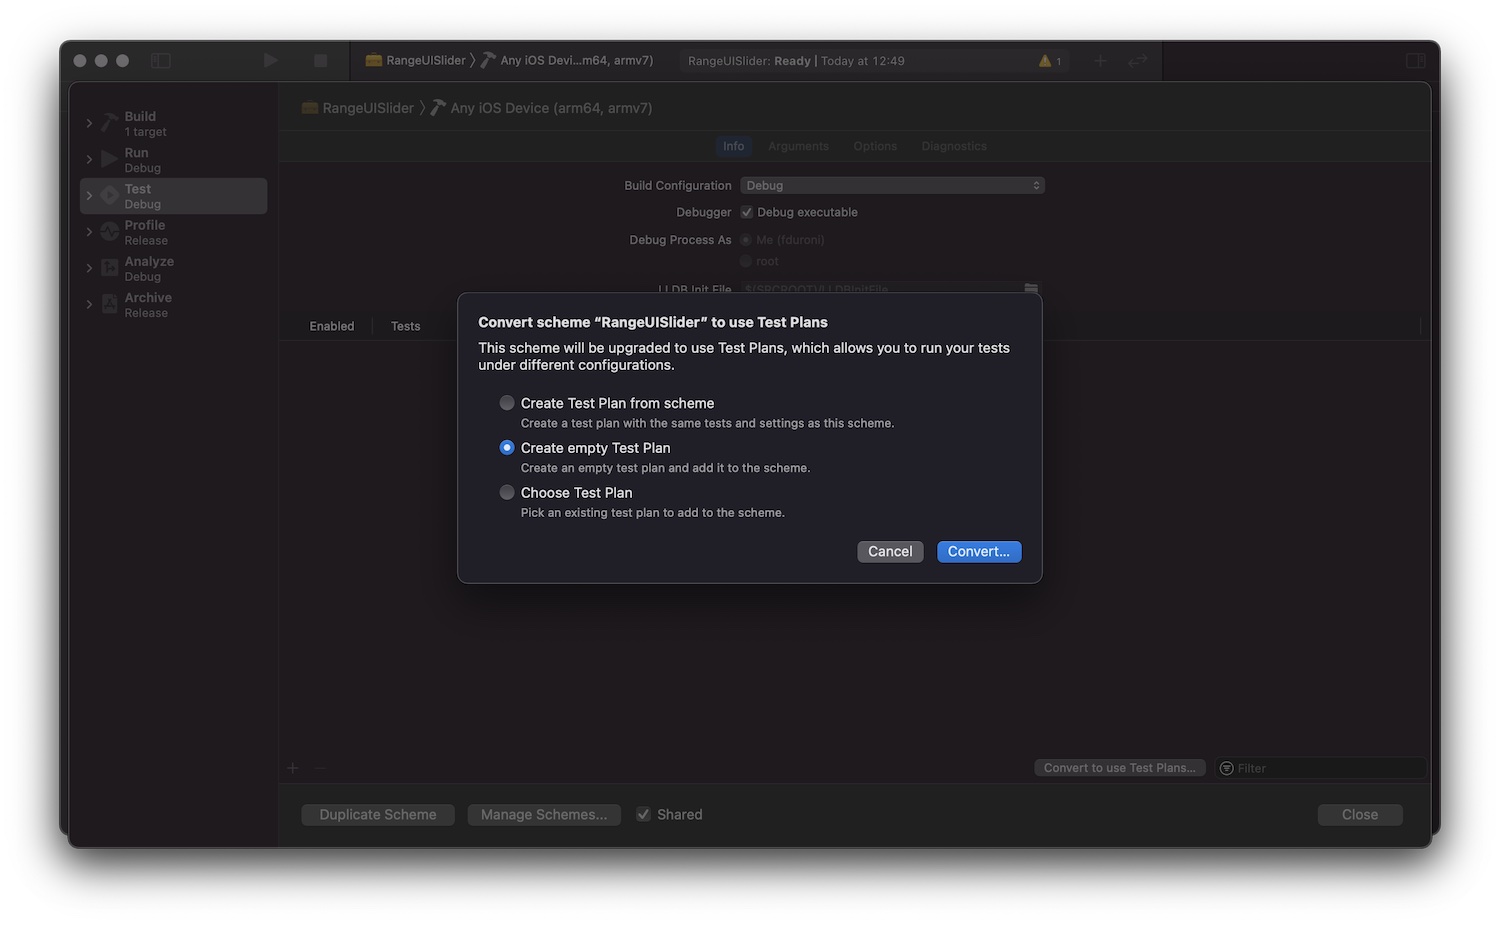Expand the Test scheme action

click(89, 196)
